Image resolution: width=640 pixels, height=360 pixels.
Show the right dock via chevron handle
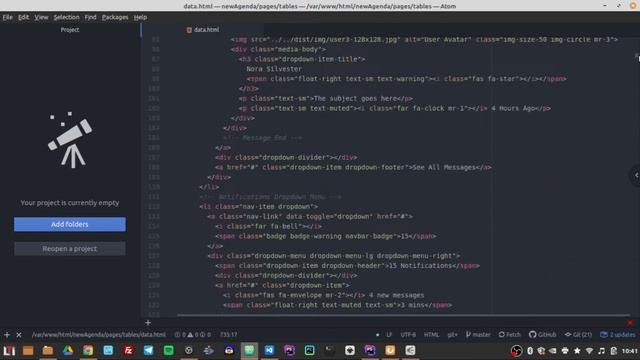[x=636, y=175]
